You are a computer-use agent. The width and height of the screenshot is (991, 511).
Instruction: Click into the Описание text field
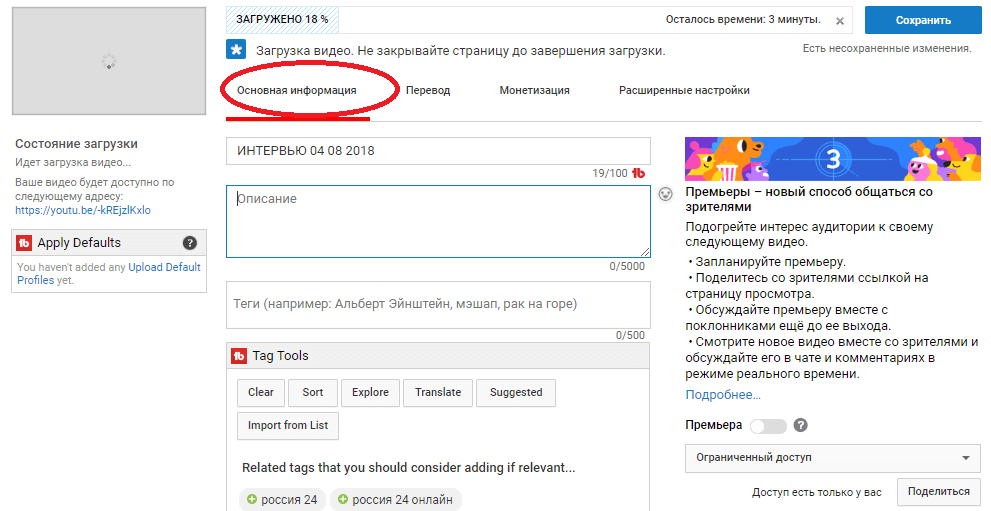coord(438,221)
